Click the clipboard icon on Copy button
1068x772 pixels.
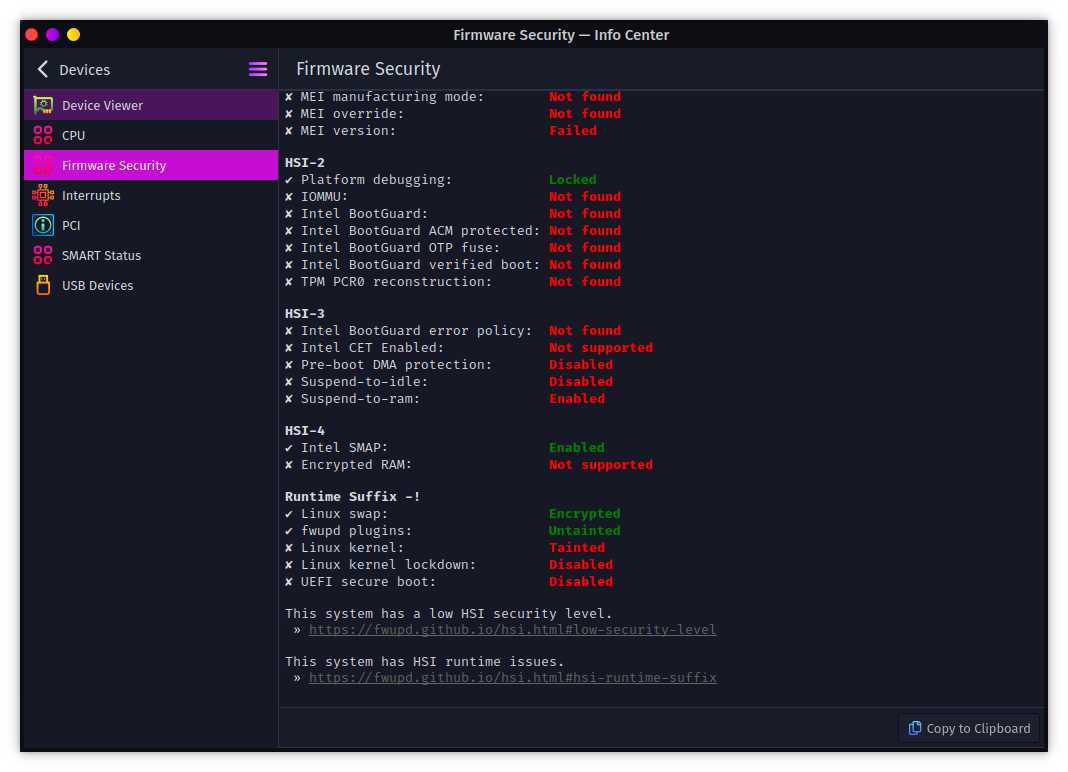coord(915,728)
